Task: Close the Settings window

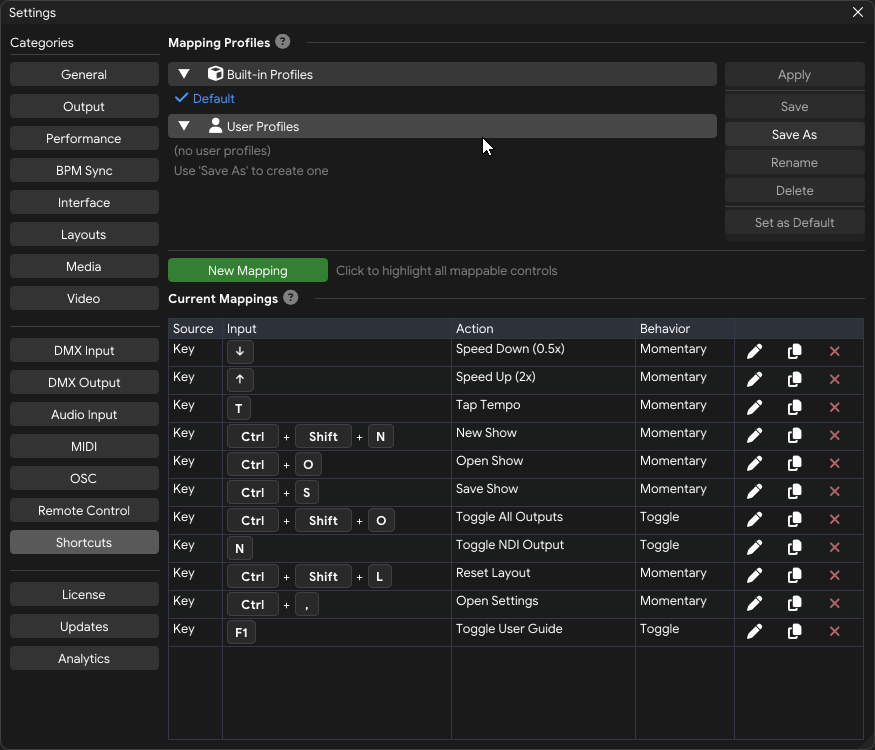Action: (858, 12)
